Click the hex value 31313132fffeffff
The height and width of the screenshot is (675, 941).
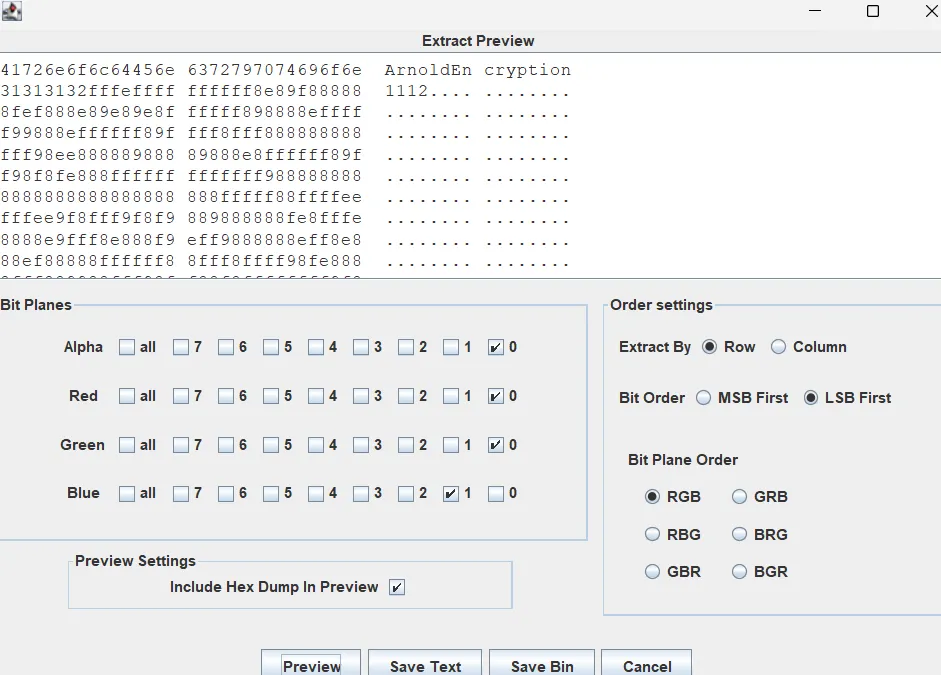(x=88, y=91)
